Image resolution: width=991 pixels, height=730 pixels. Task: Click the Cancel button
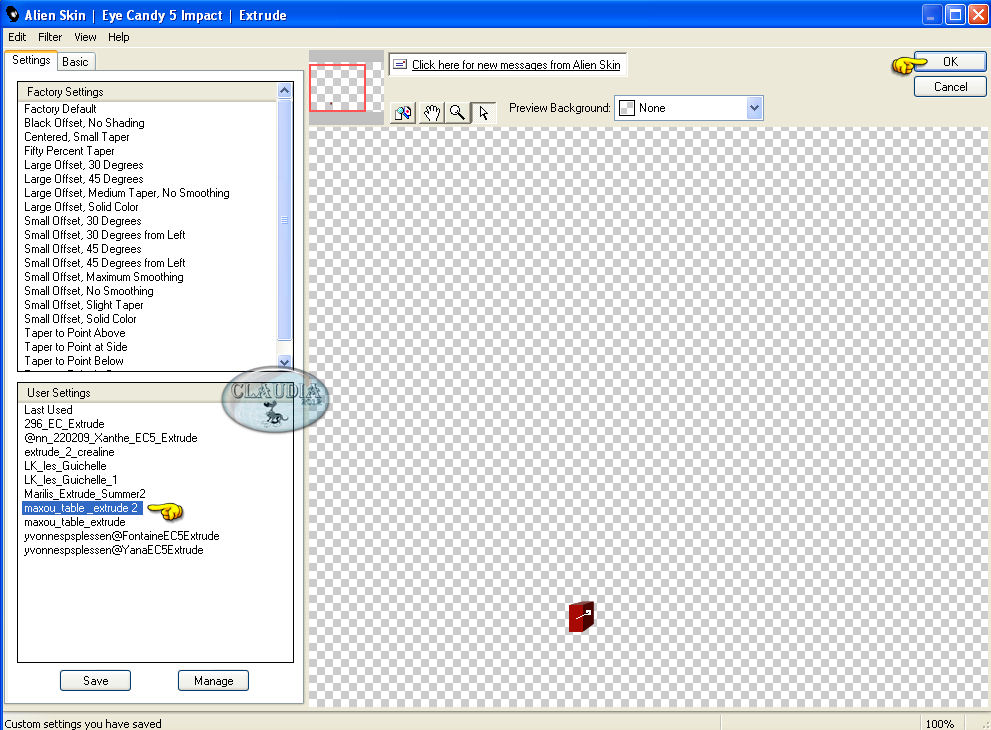pyautogui.click(x=950, y=87)
